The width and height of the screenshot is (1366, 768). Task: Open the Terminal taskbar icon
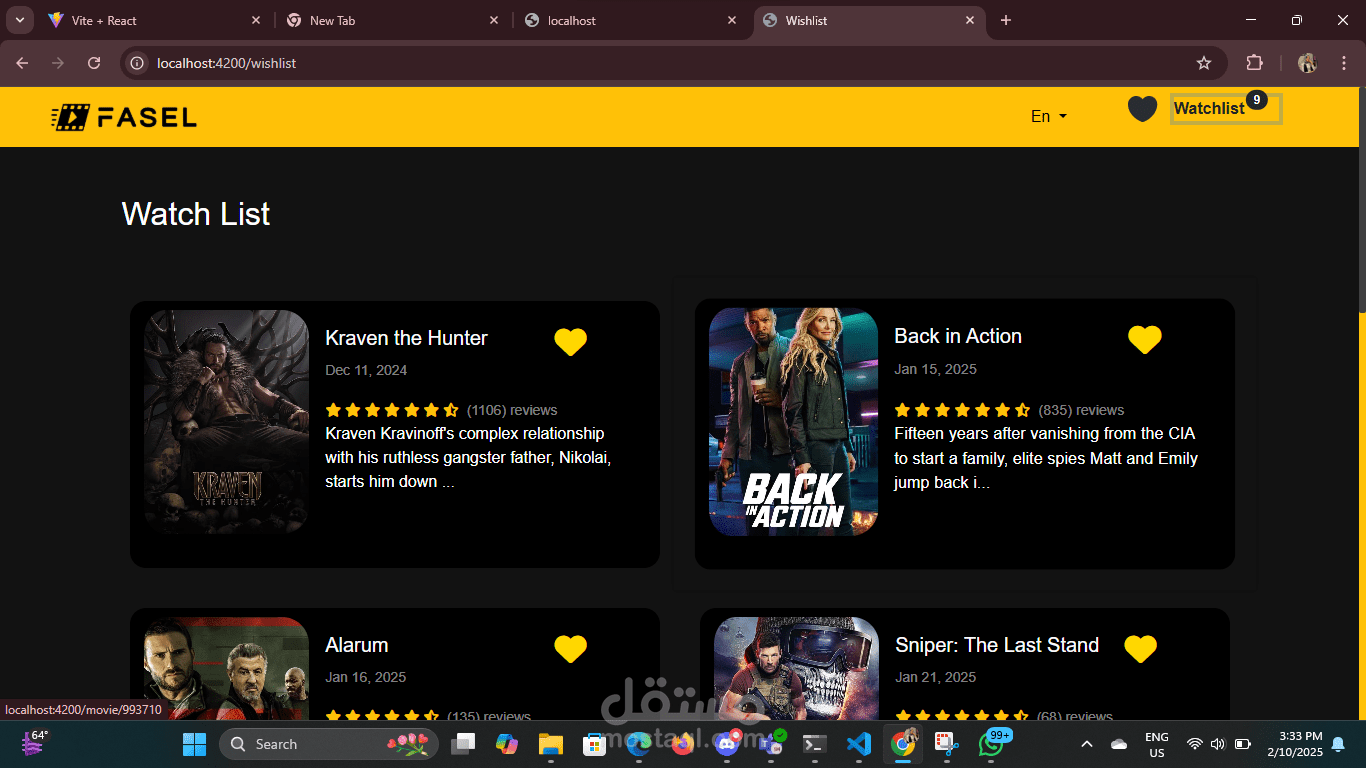pos(815,744)
